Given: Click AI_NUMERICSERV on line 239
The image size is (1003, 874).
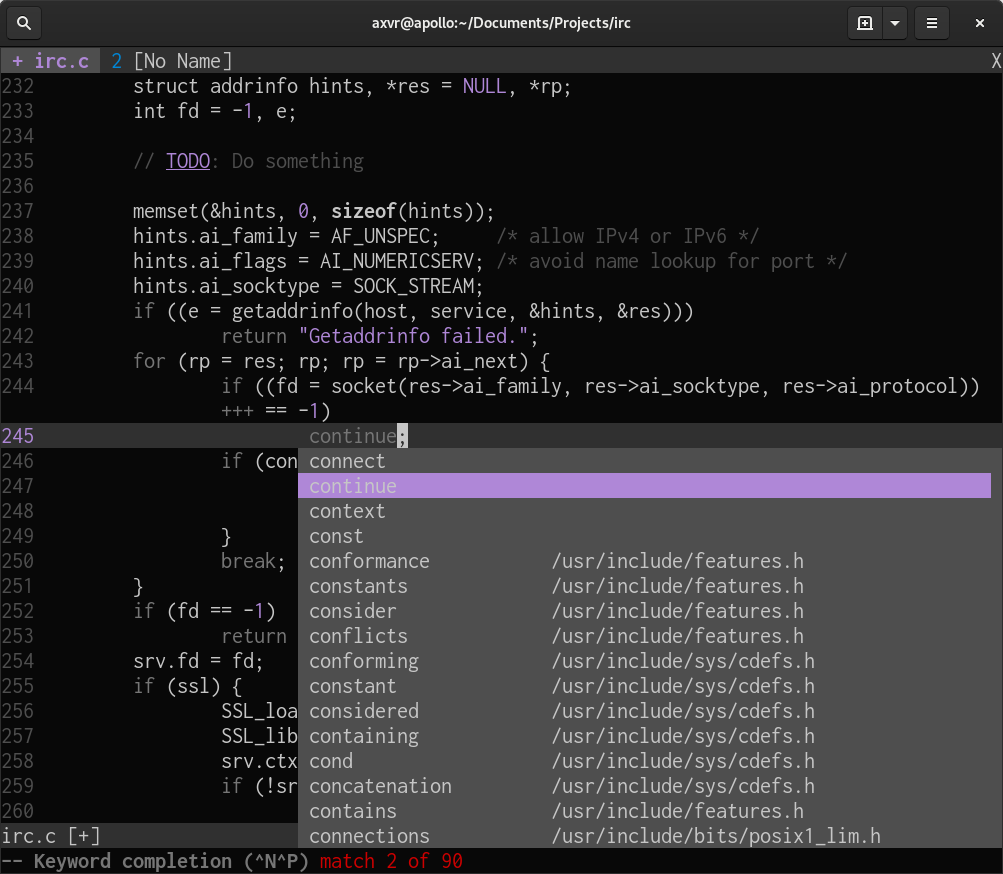Looking at the screenshot, I should coord(397,260).
